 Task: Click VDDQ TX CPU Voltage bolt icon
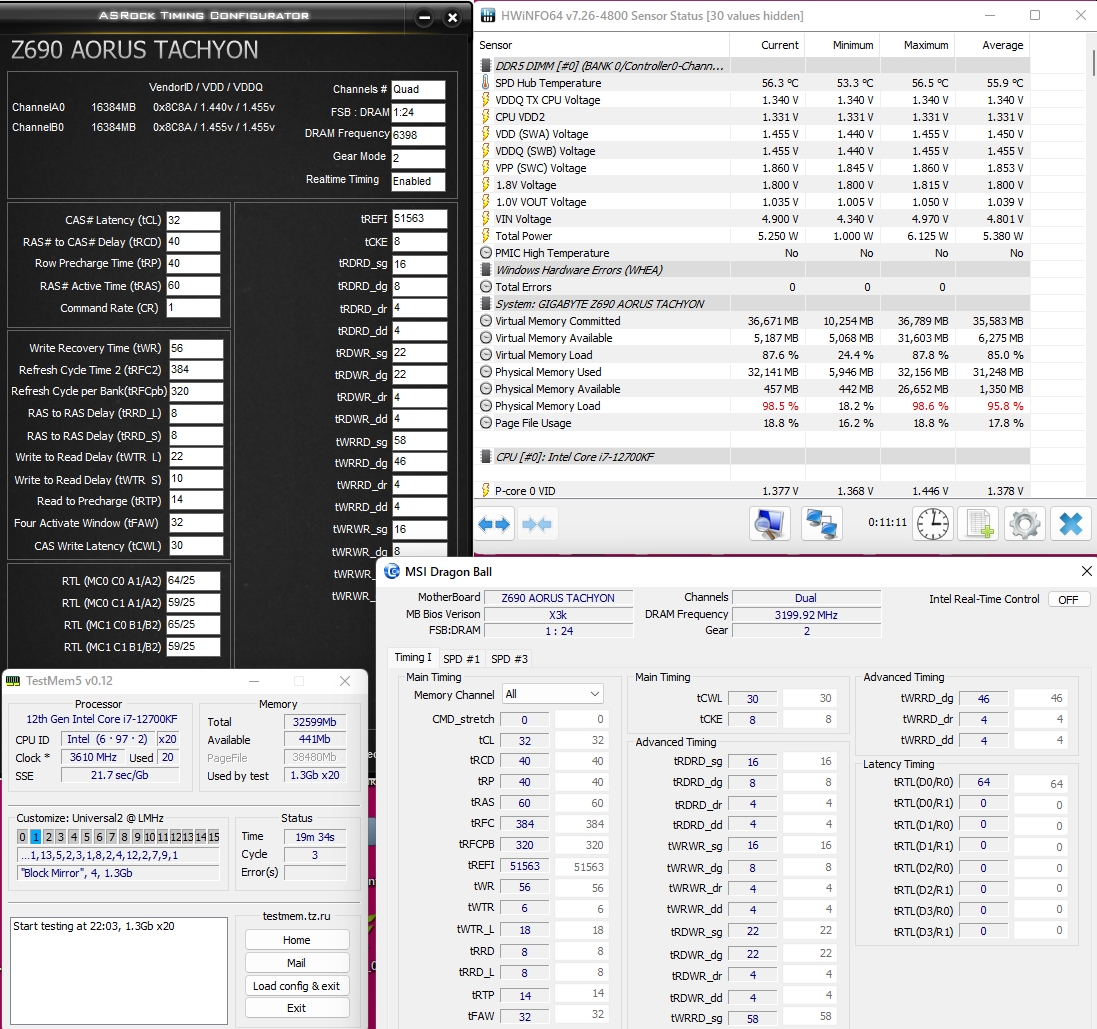pyautogui.click(x=486, y=99)
